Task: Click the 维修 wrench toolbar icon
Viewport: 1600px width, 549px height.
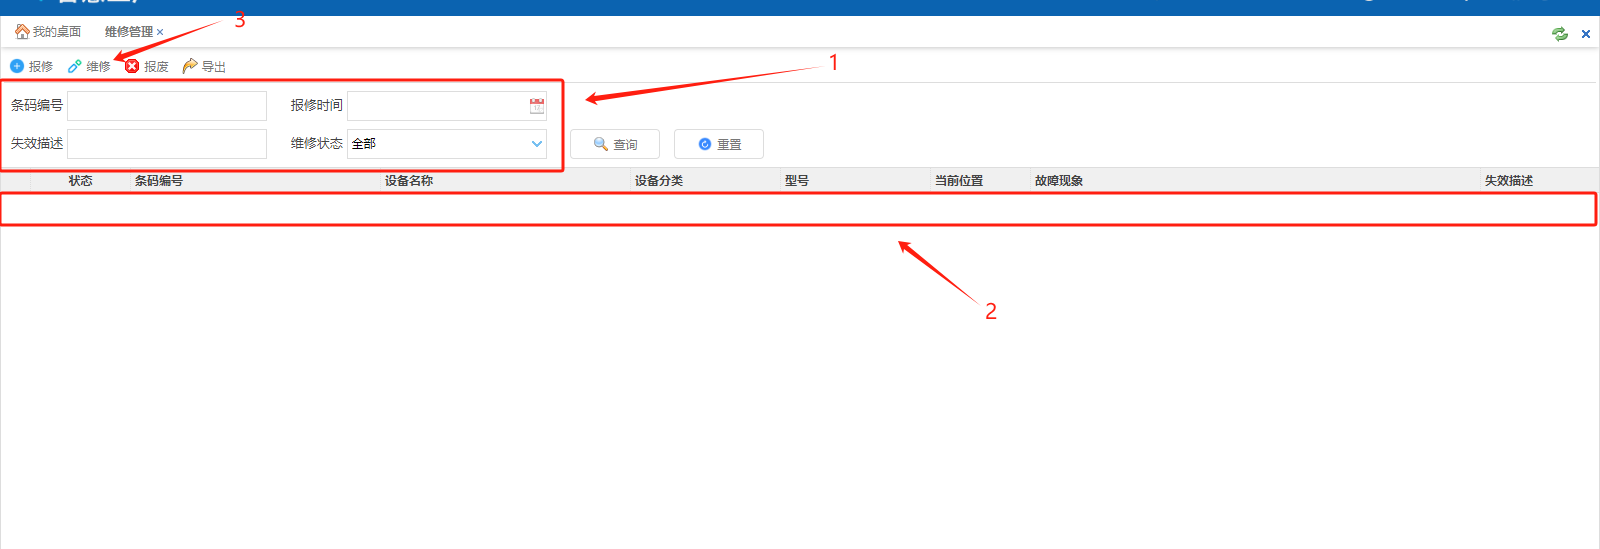Action: coord(75,66)
